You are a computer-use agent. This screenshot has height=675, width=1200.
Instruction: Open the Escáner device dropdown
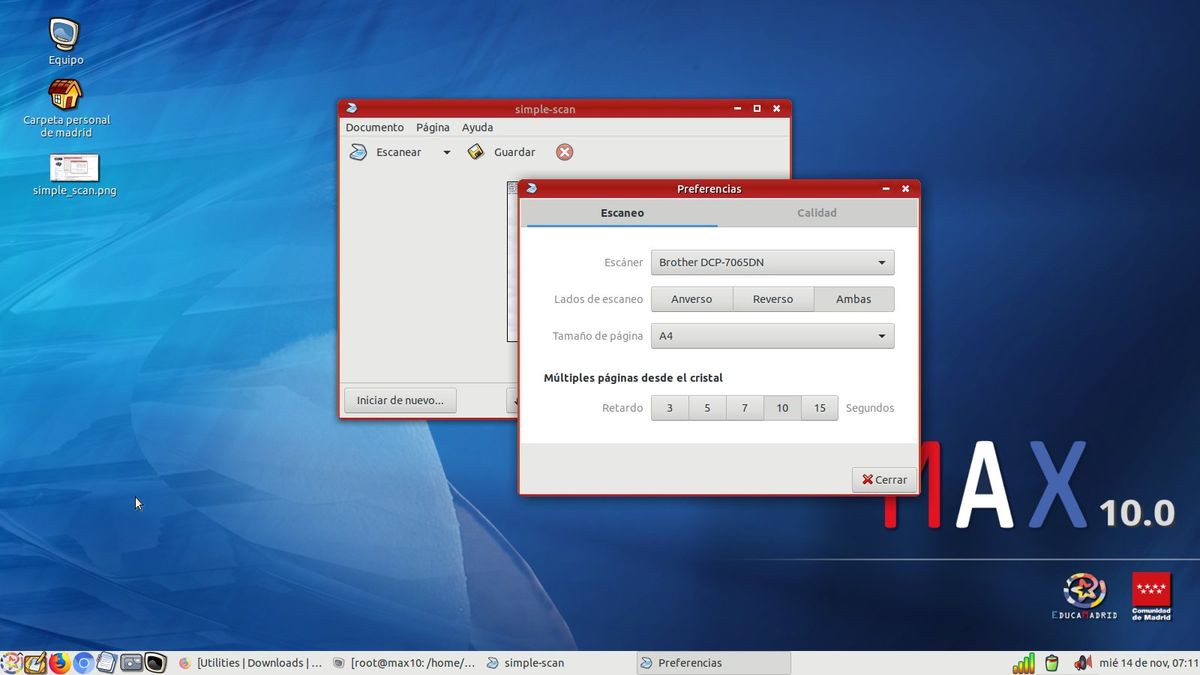click(773, 263)
